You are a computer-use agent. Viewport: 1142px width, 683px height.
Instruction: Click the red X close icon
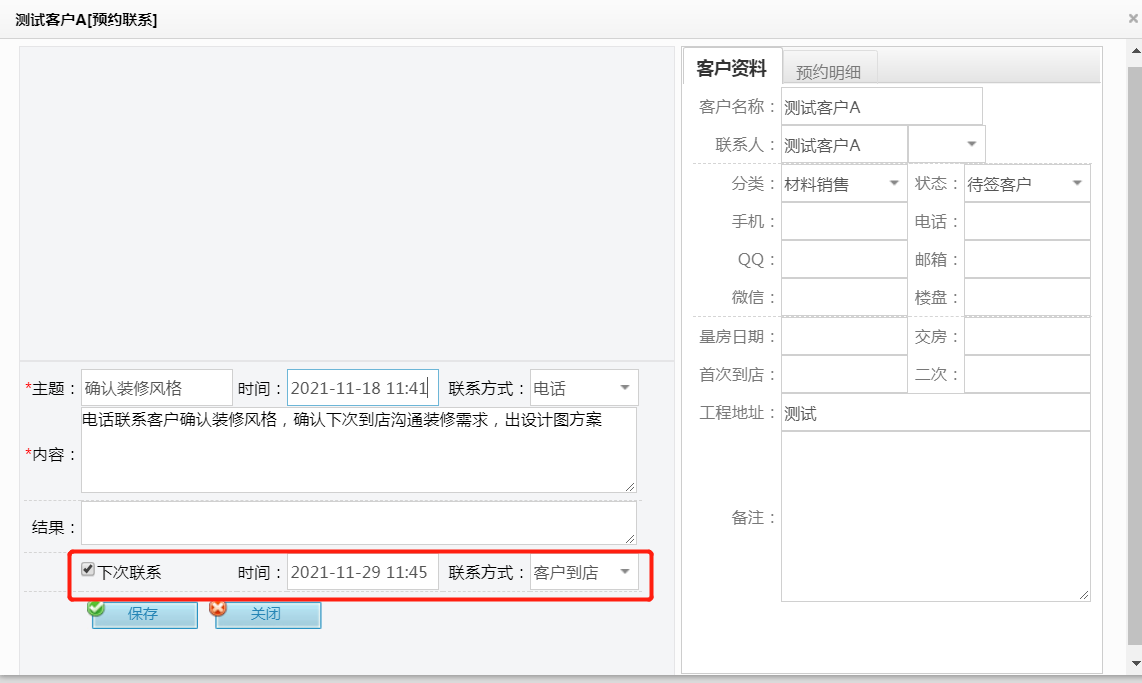(218, 607)
